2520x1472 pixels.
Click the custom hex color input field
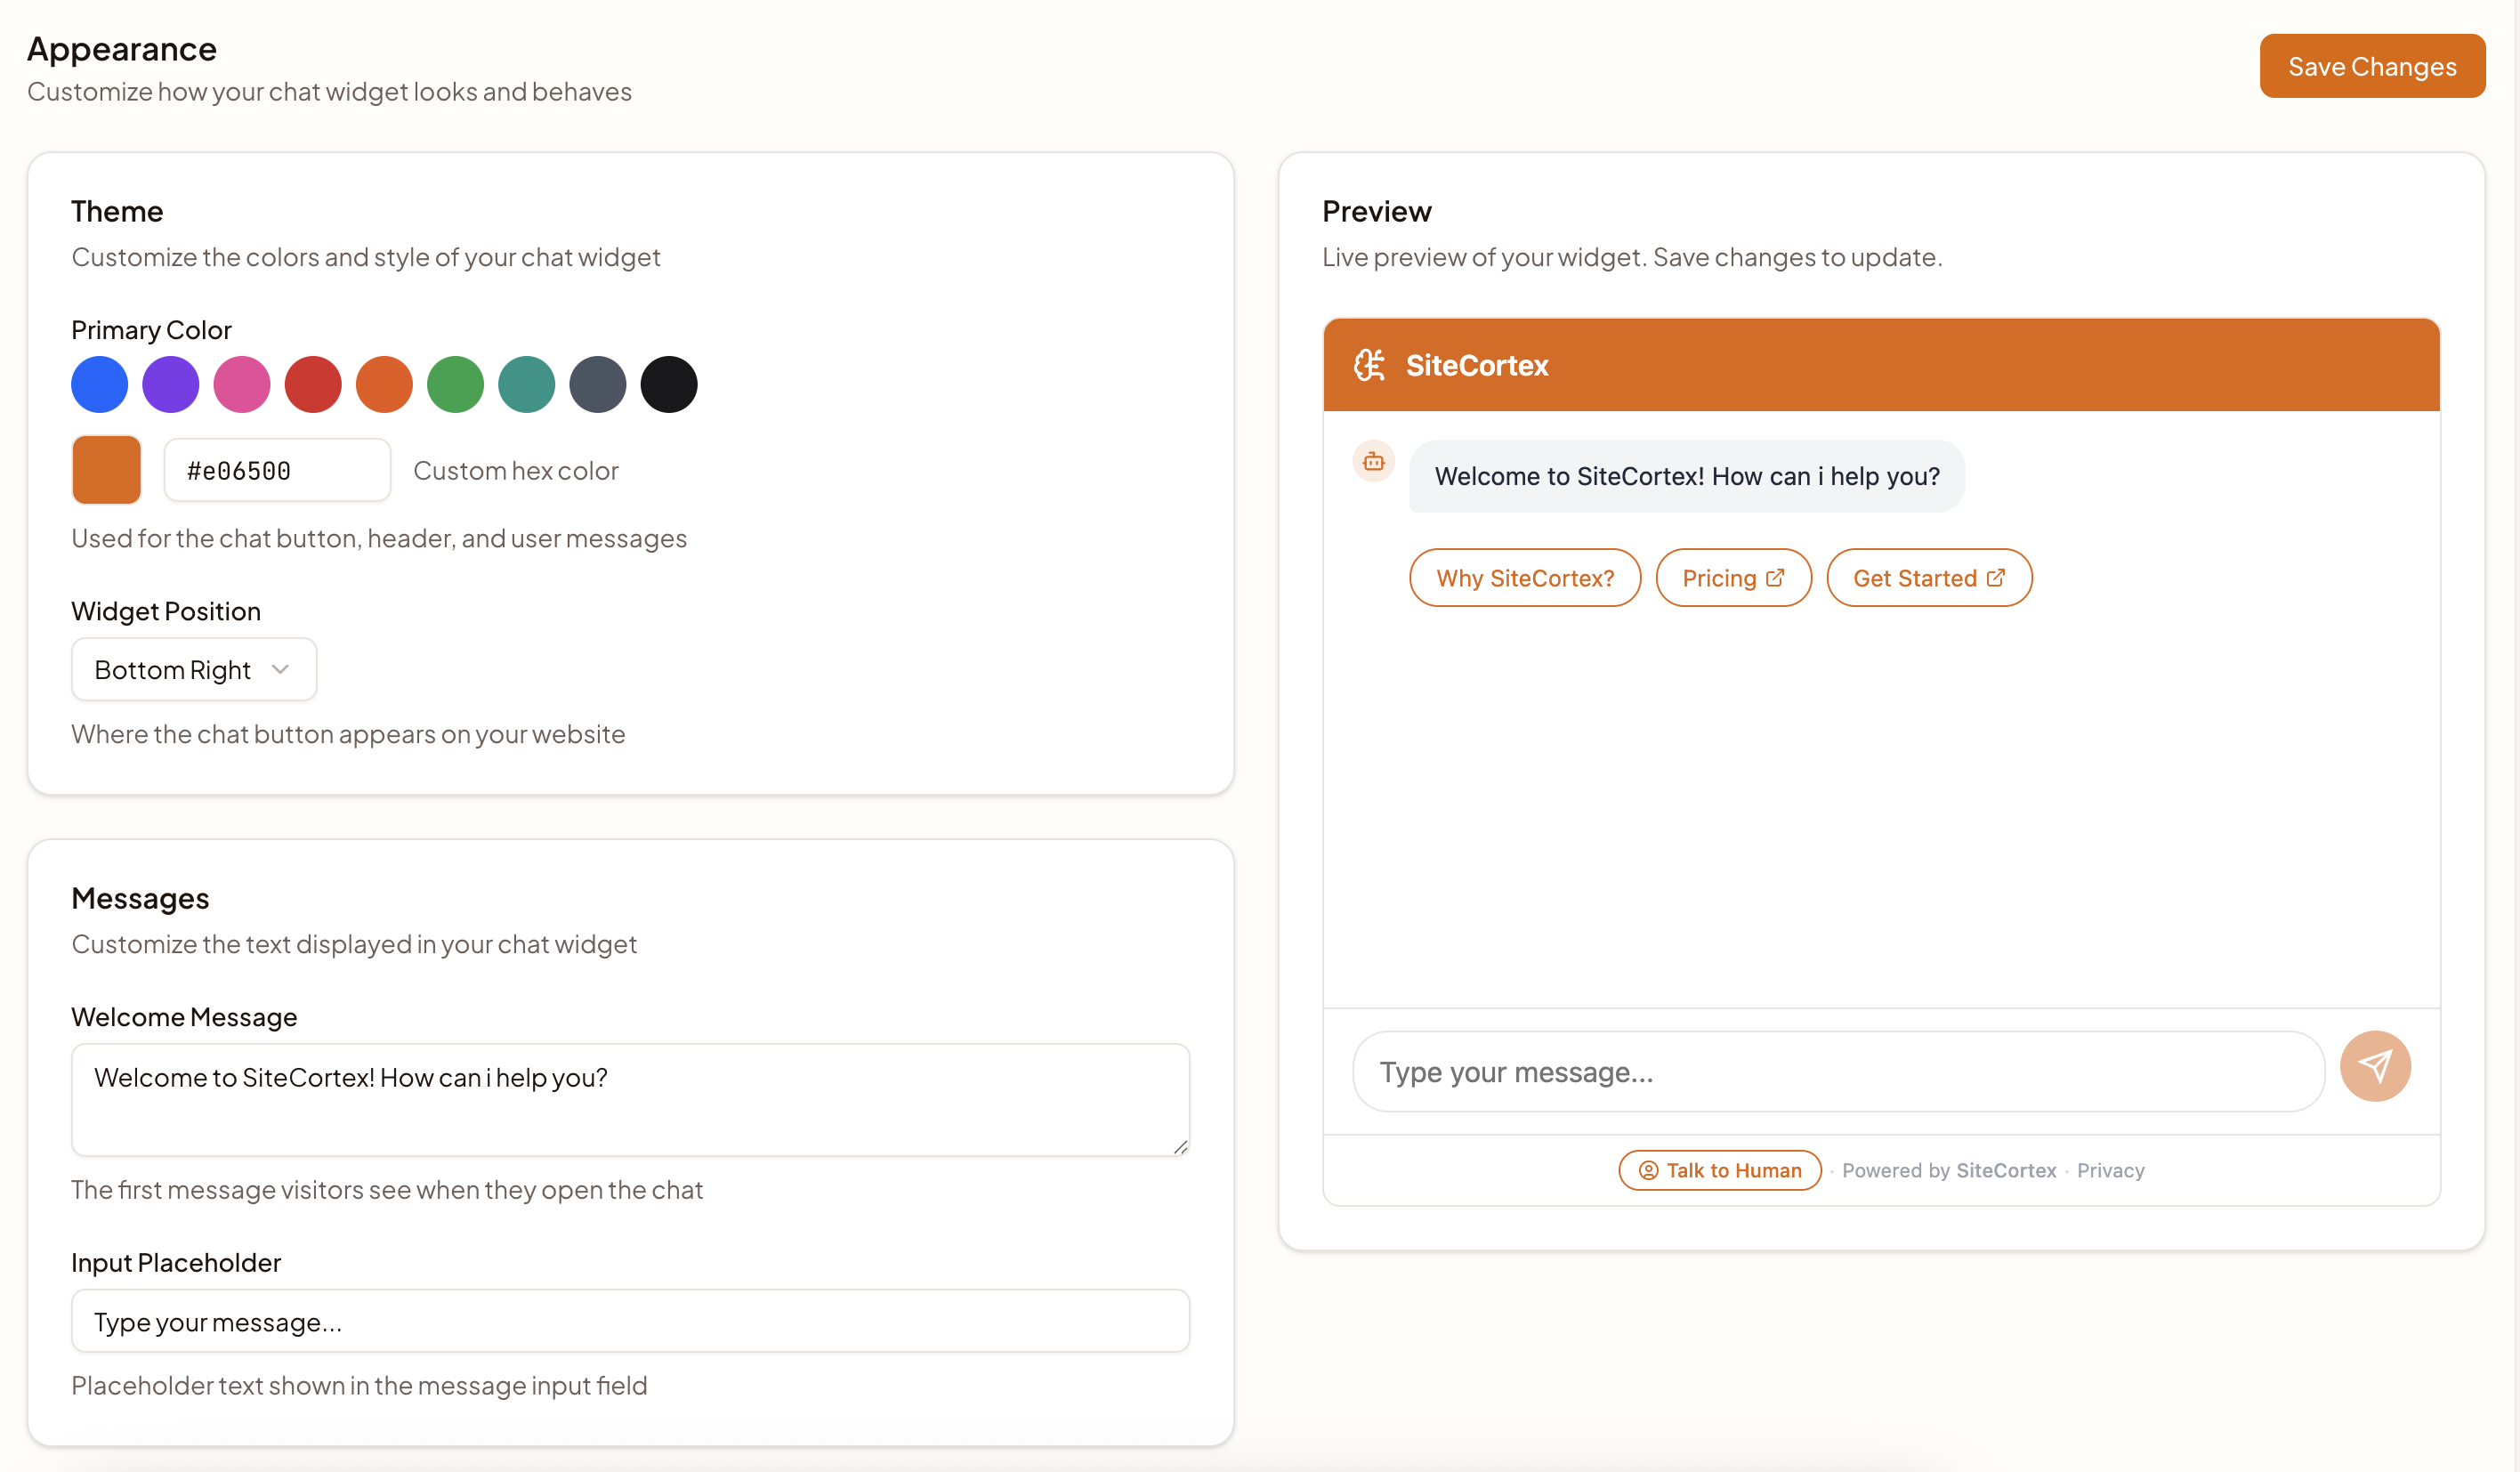click(x=277, y=469)
